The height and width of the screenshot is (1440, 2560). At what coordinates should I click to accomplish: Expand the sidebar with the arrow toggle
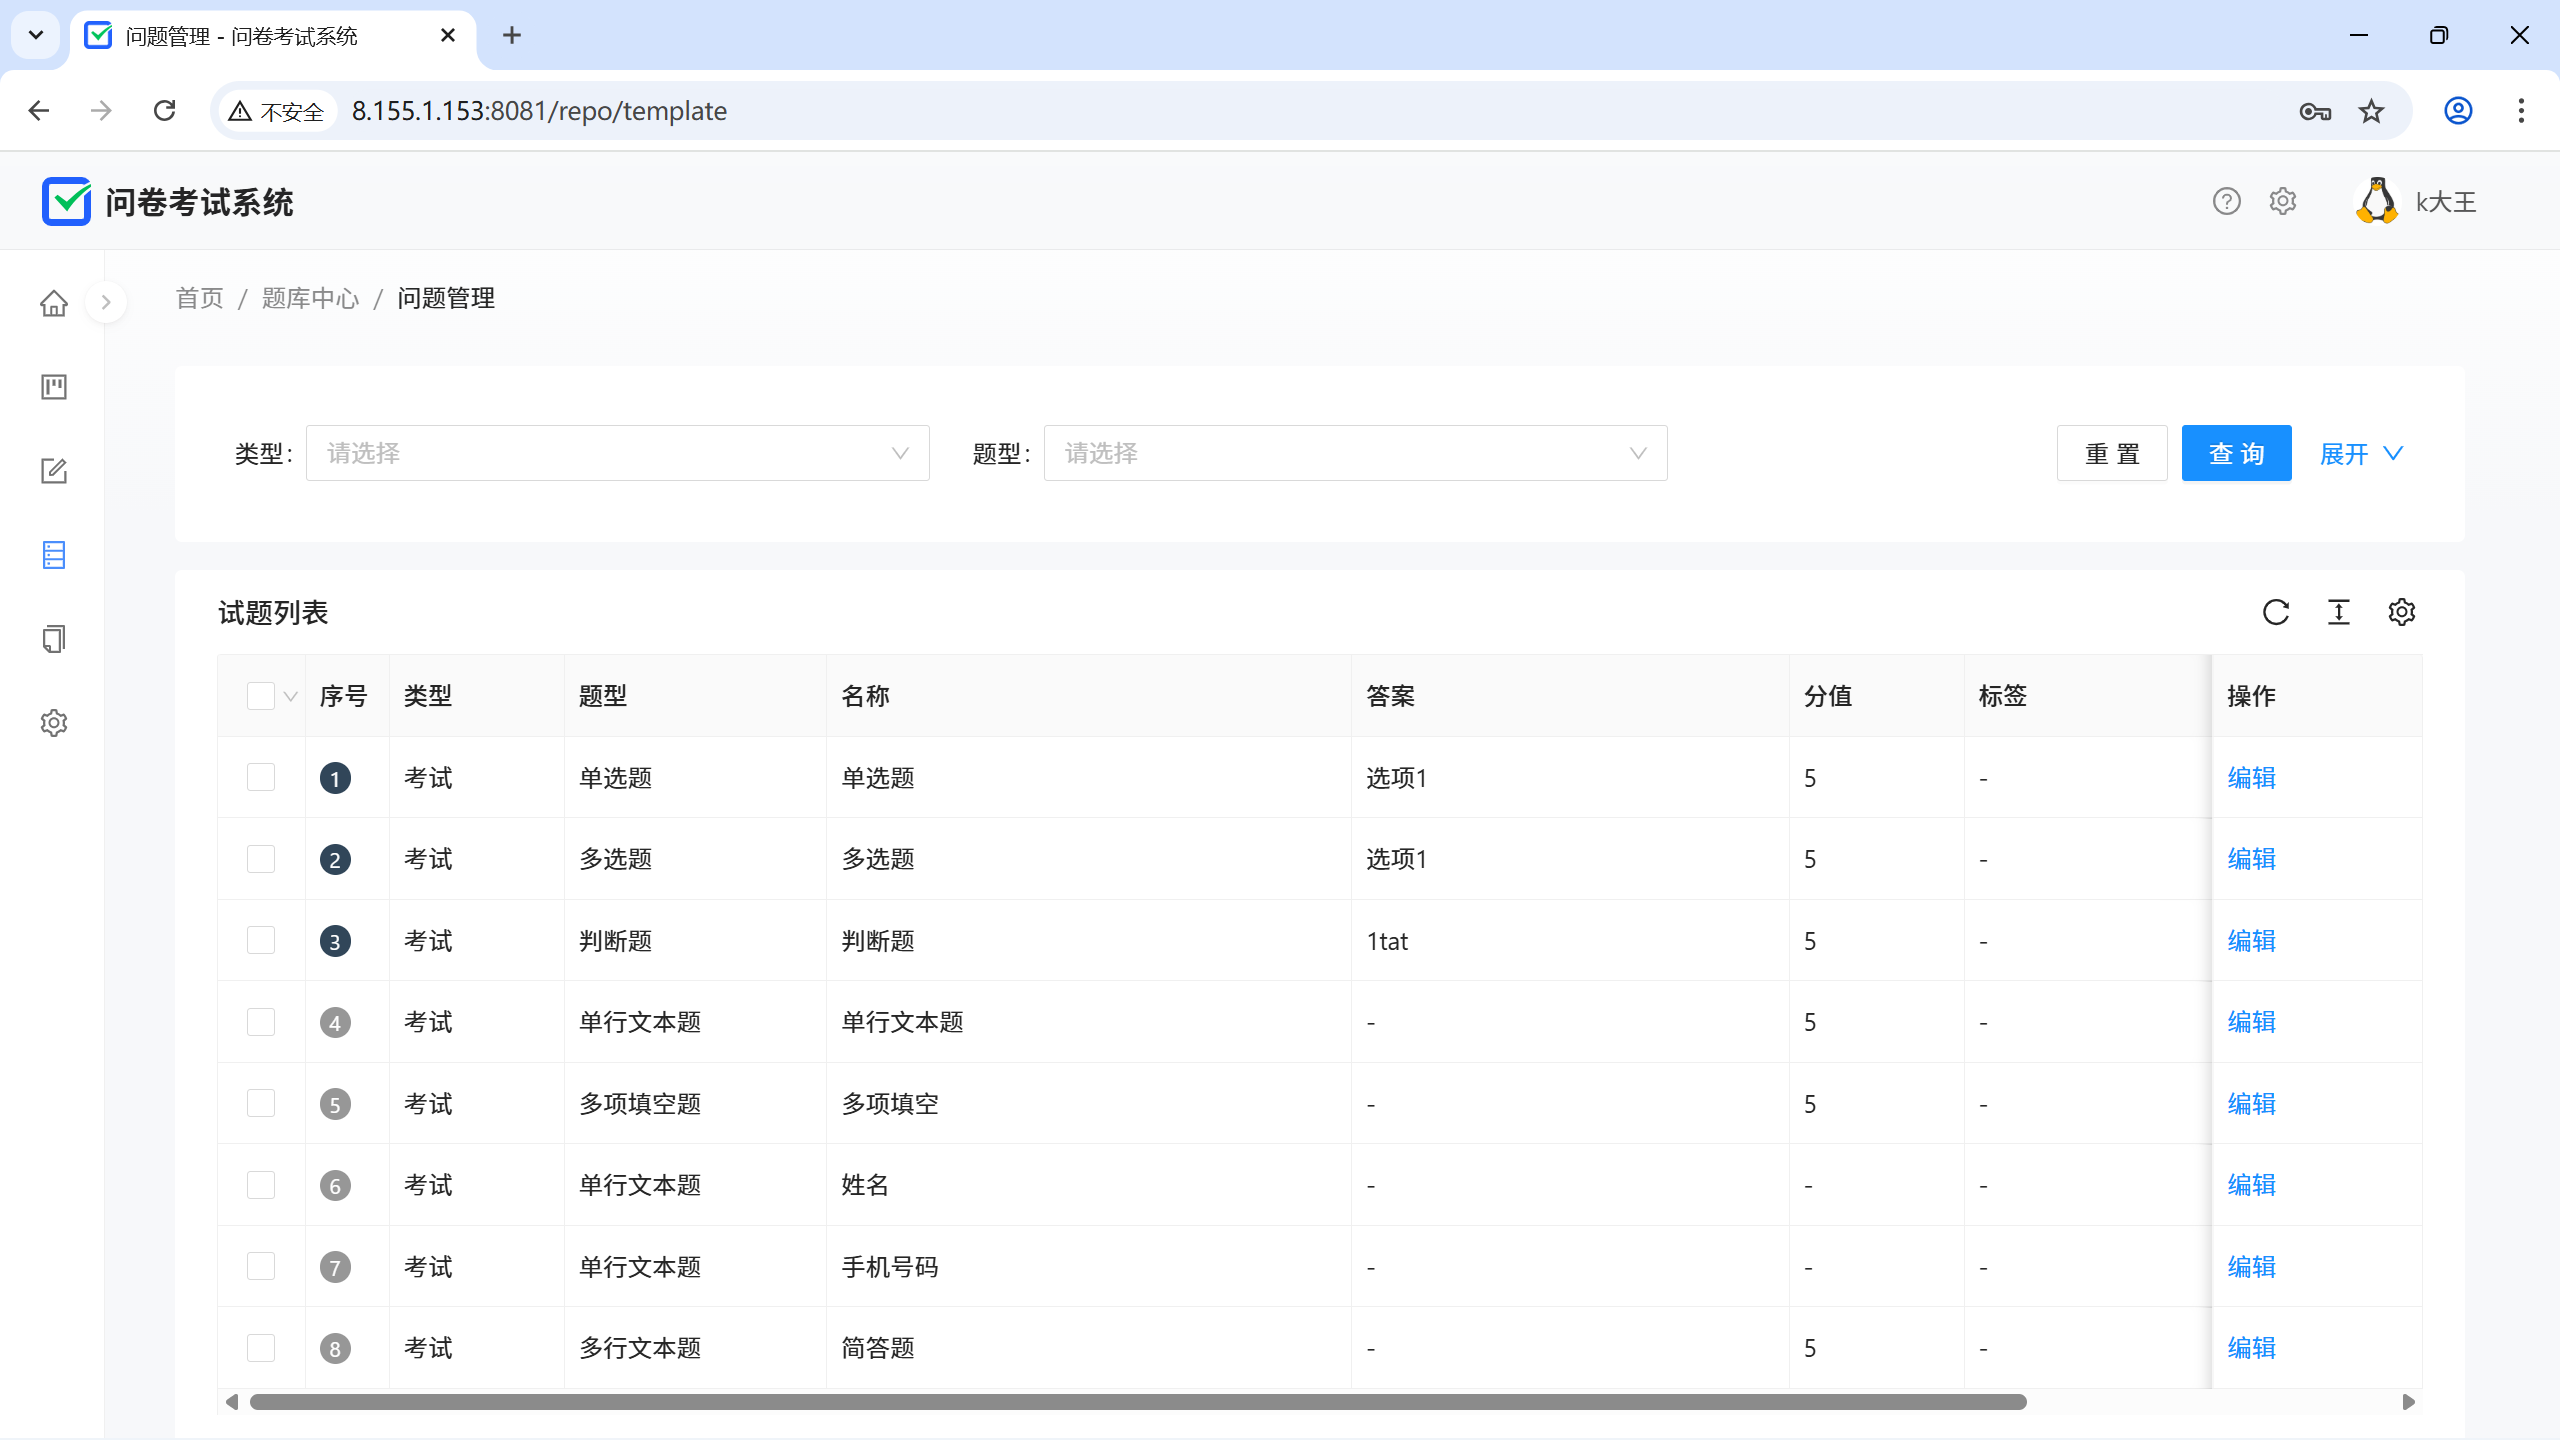point(106,303)
